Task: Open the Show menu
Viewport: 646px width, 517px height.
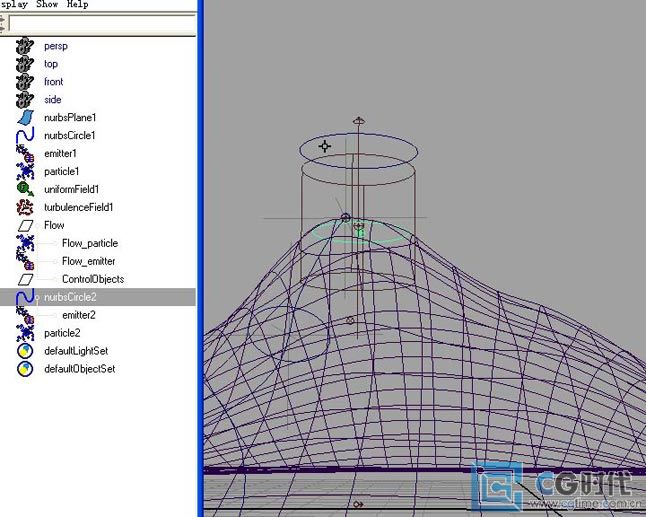Action: (47, 4)
